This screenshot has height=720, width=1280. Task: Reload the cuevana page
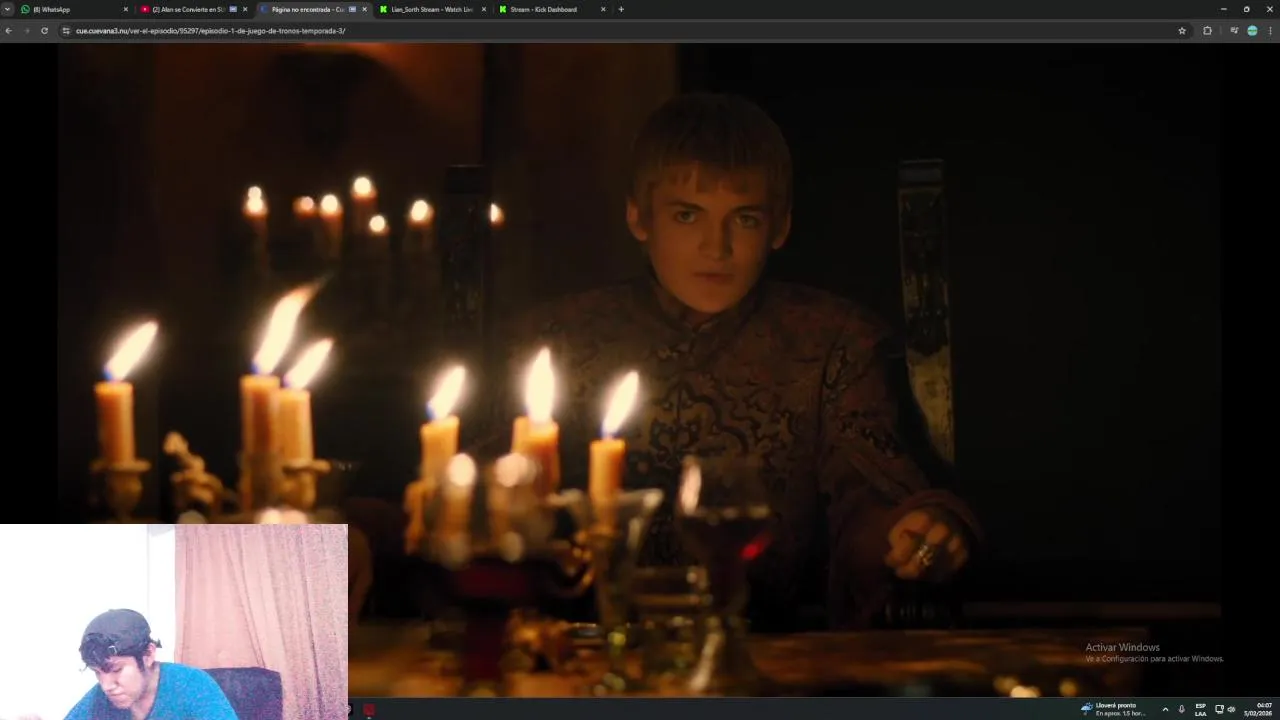44,31
